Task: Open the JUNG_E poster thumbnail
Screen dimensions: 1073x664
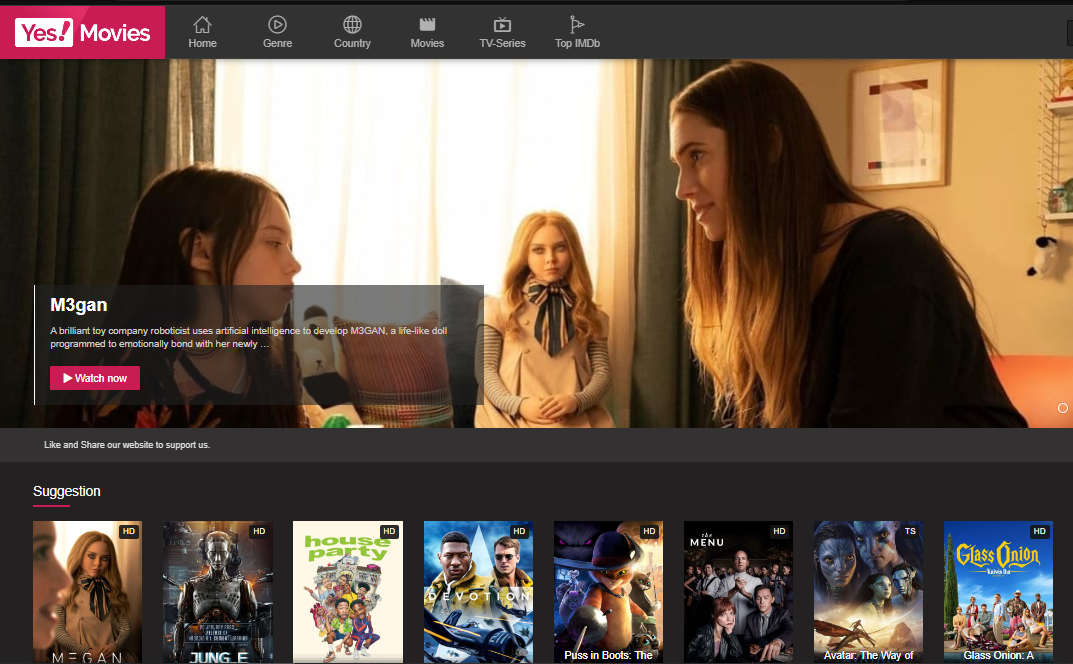Action: tap(218, 592)
